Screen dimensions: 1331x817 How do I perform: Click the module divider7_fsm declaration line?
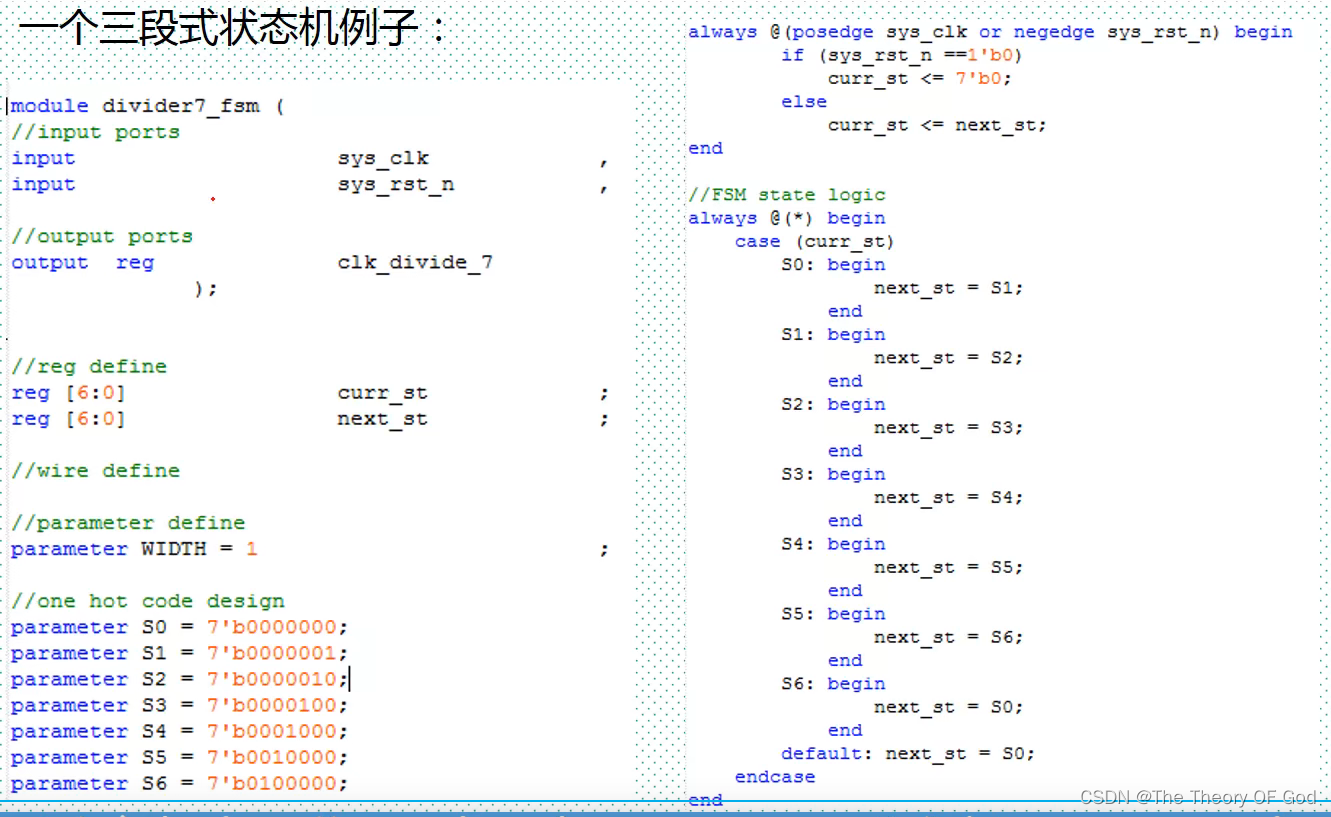[x=148, y=106]
